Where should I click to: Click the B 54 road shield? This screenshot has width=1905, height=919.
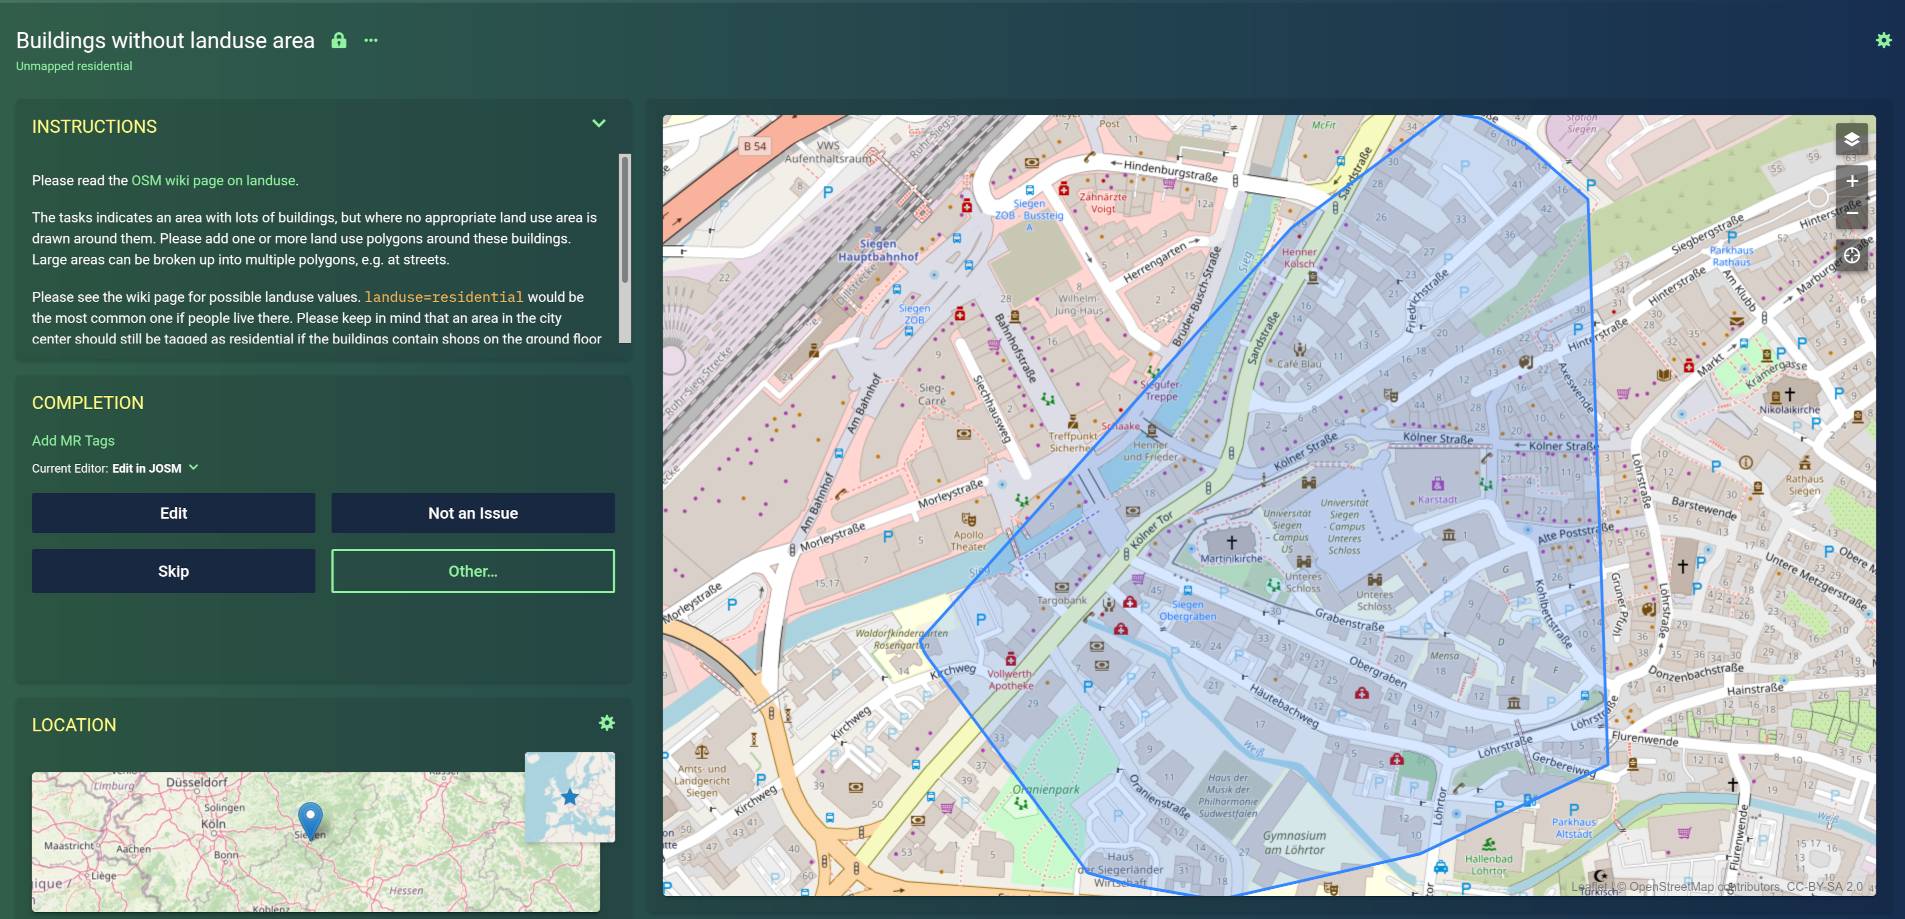pyautogui.click(x=755, y=146)
